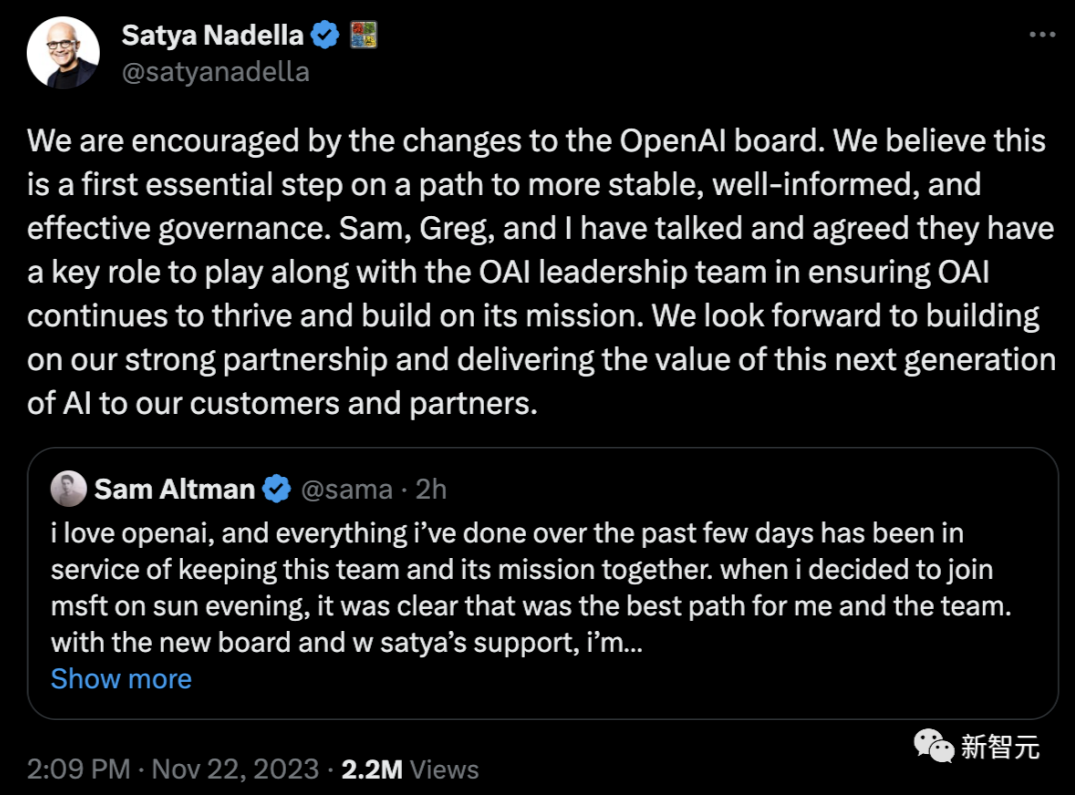The image size is (1075, 795).
Task: Click Sam Altman's small avatar in quoted tweet
Action: 67,488
